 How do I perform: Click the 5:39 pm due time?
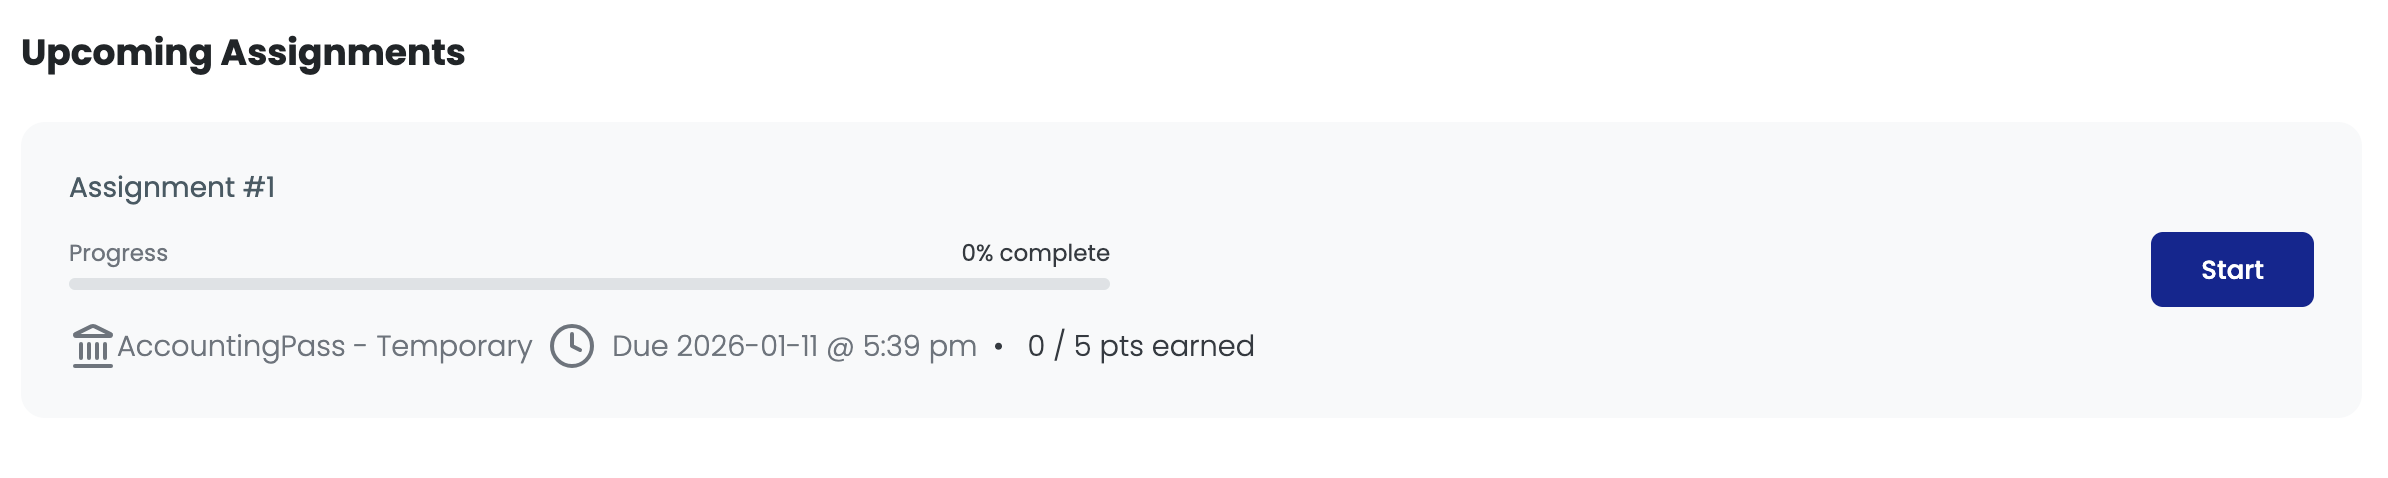point(919,346)
